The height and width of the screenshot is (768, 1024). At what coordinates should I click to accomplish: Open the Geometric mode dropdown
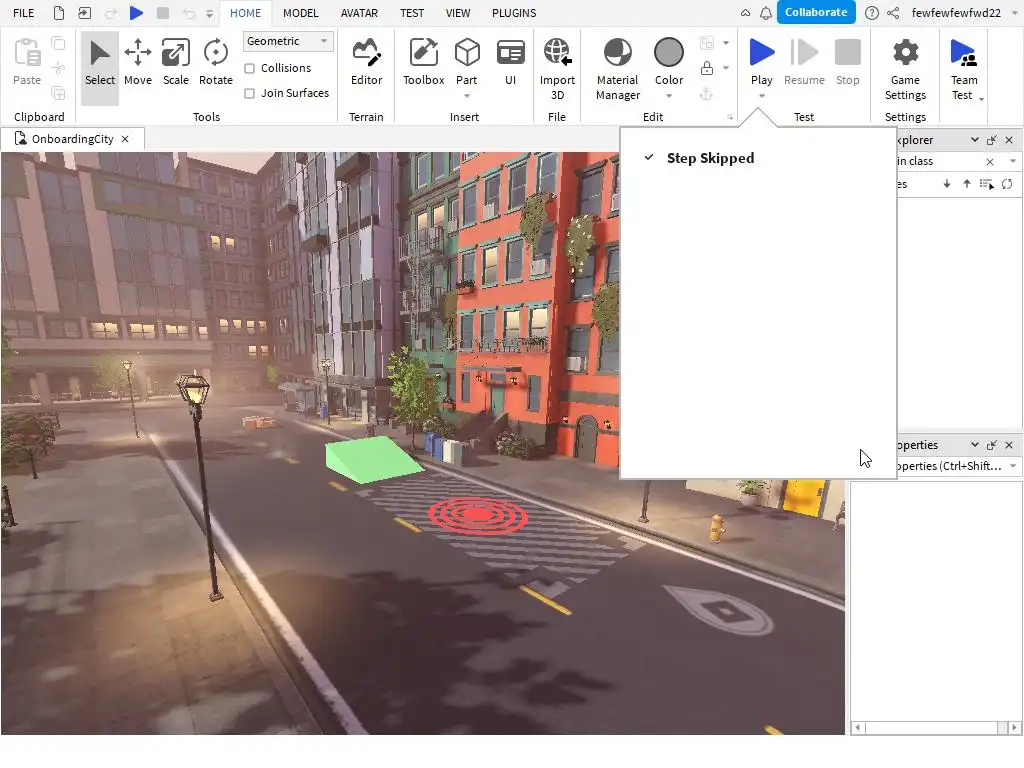pos(288,41)
